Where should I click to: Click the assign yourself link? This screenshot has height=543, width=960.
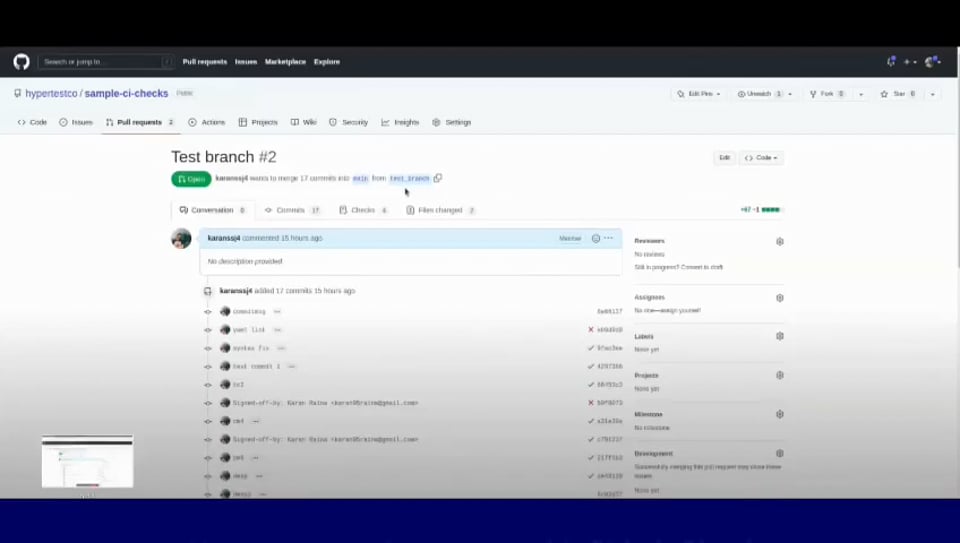point(681,310)
